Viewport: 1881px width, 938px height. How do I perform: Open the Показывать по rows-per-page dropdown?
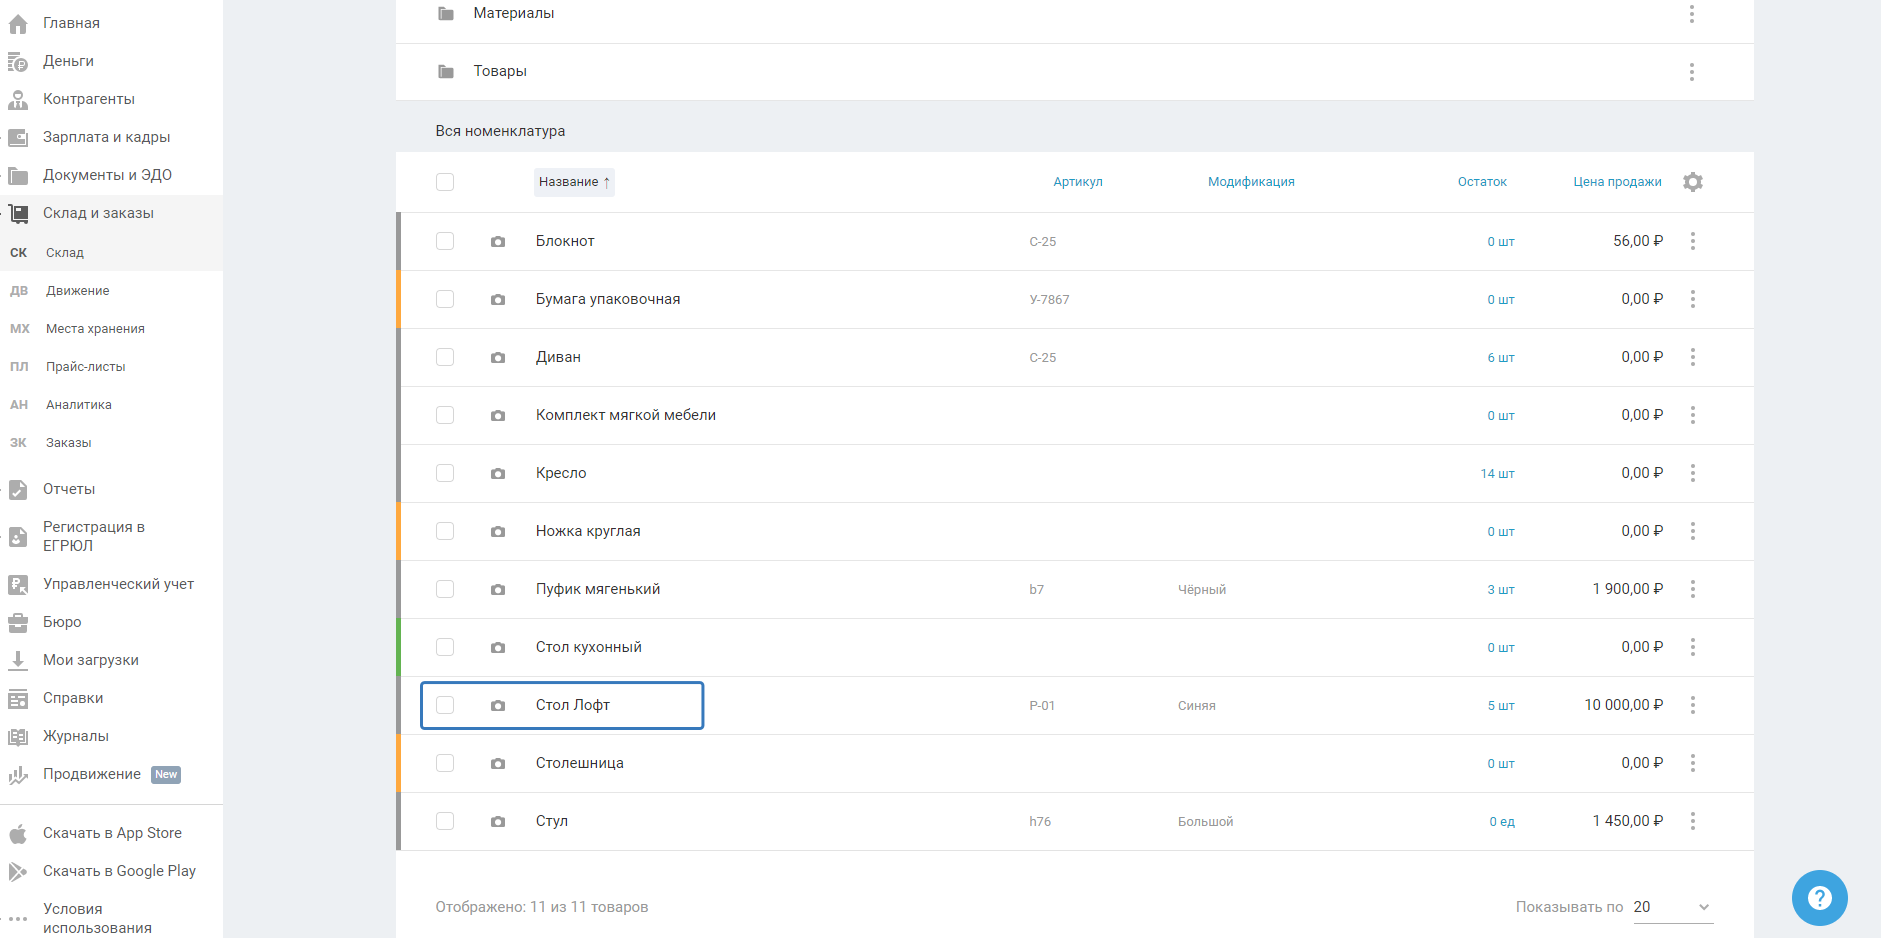coord(1672,907)
